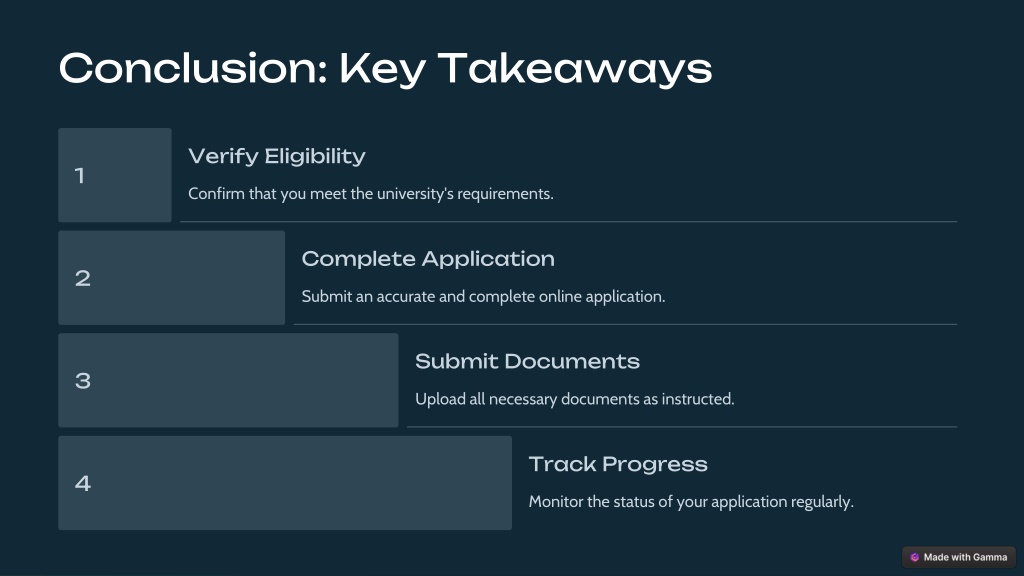Select the Track Progress heading

618,464
